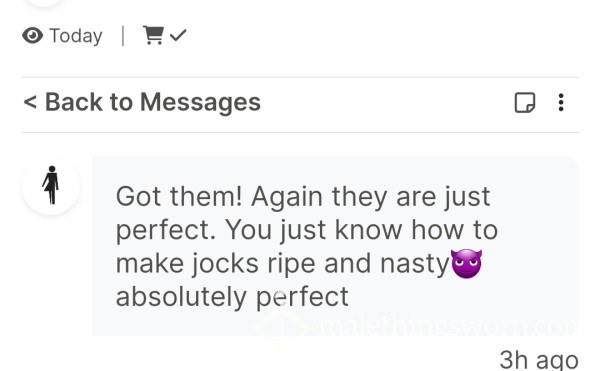Open the partially visible avatar circle at top

pos(44,3)
